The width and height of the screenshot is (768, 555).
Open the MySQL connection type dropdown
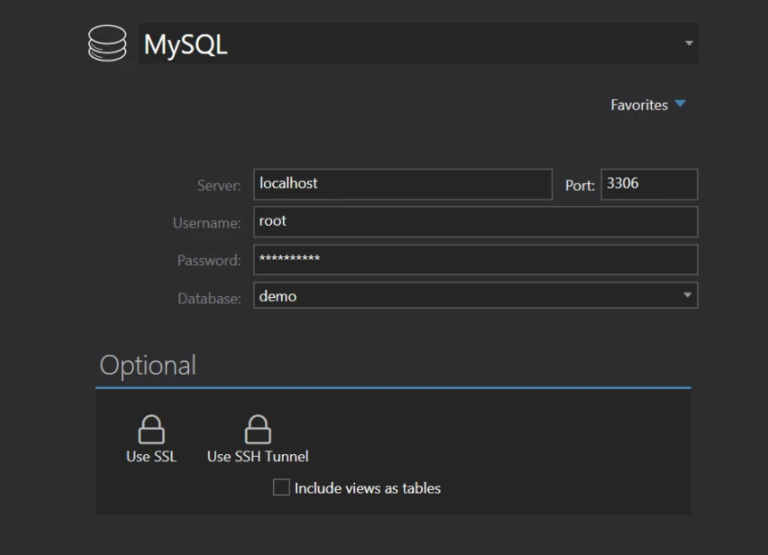click(x=418, y=43)
